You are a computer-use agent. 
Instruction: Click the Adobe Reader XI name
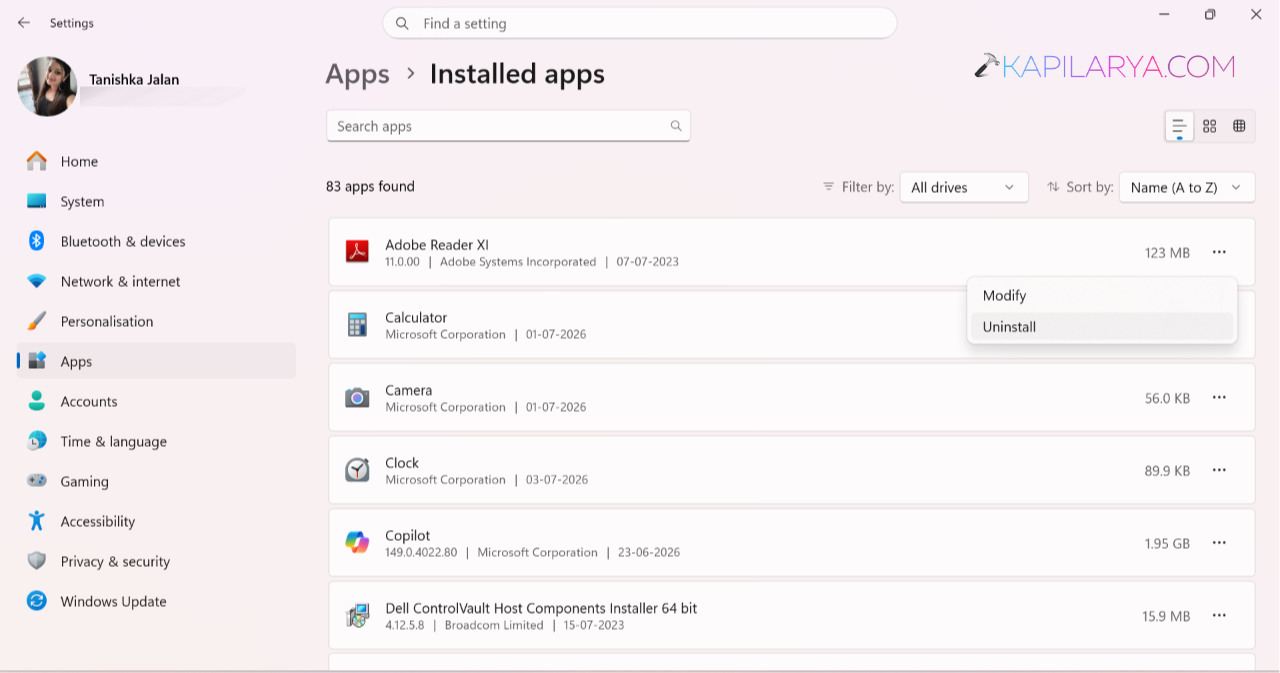(437, 245)
